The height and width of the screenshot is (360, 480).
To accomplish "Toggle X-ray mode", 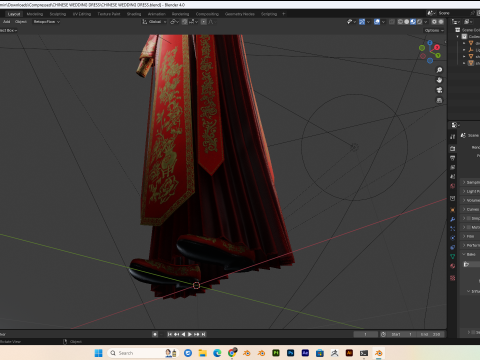I will pos(392,22).
